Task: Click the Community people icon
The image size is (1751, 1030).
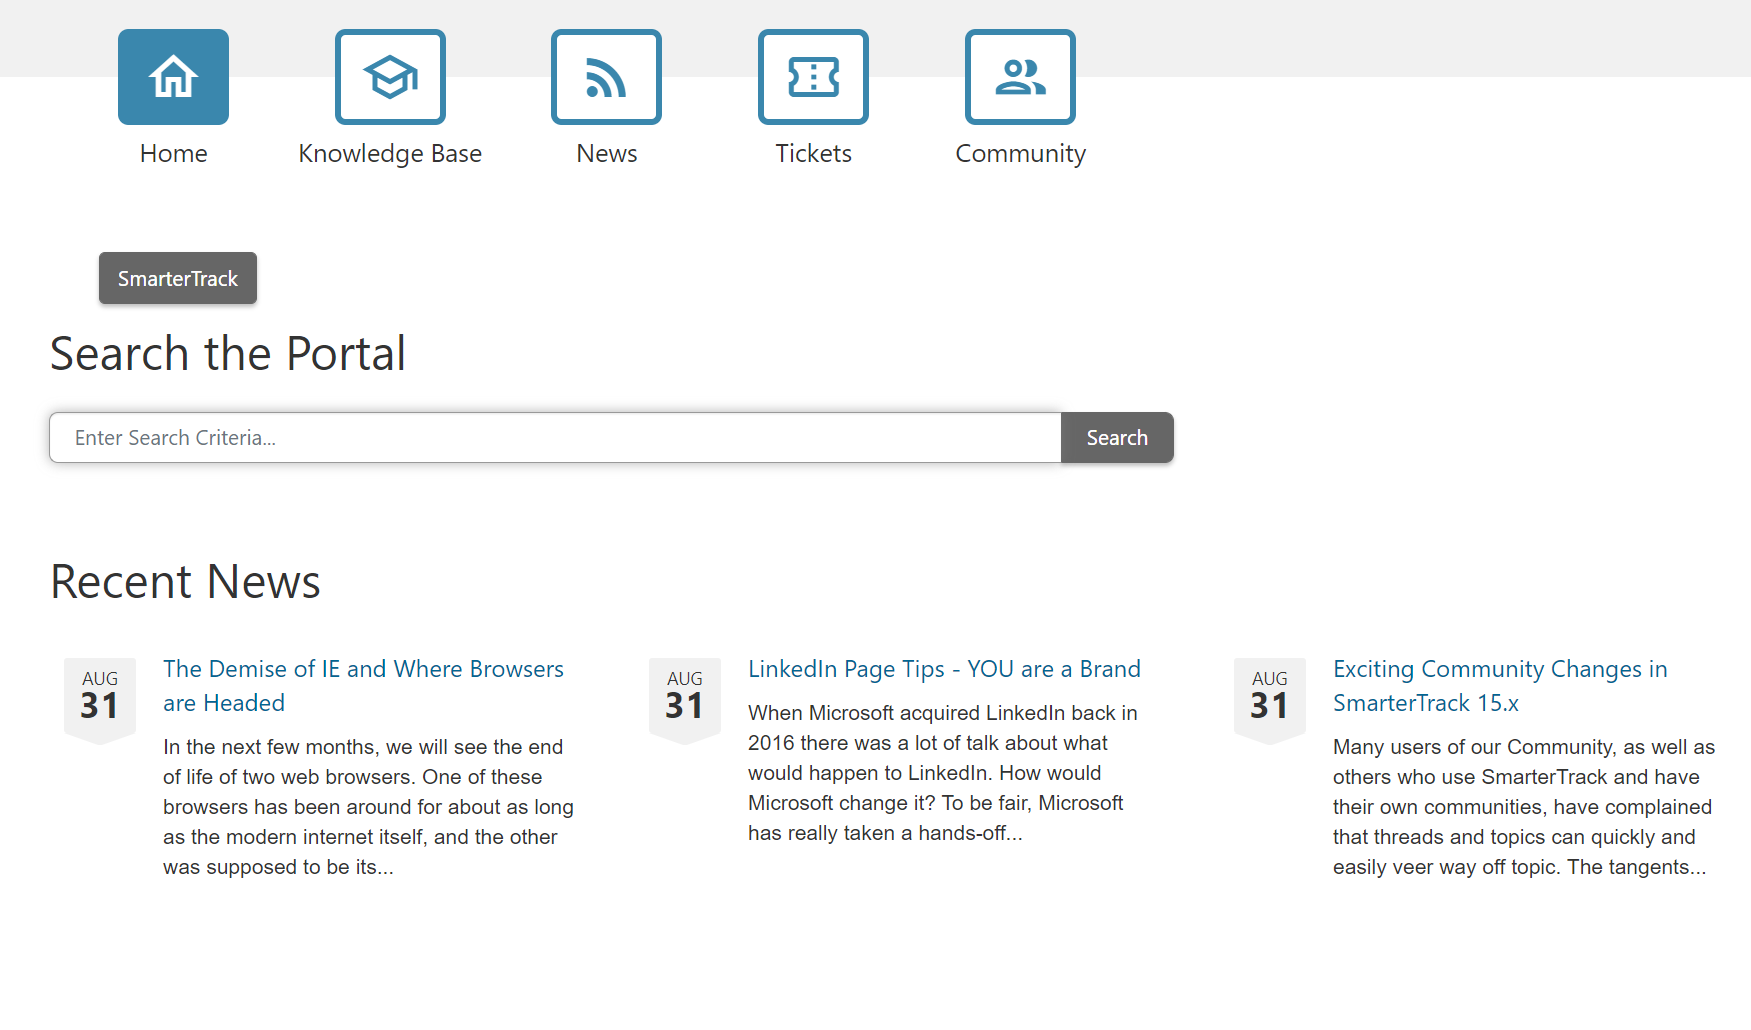Action: [x=1020, y=77]
